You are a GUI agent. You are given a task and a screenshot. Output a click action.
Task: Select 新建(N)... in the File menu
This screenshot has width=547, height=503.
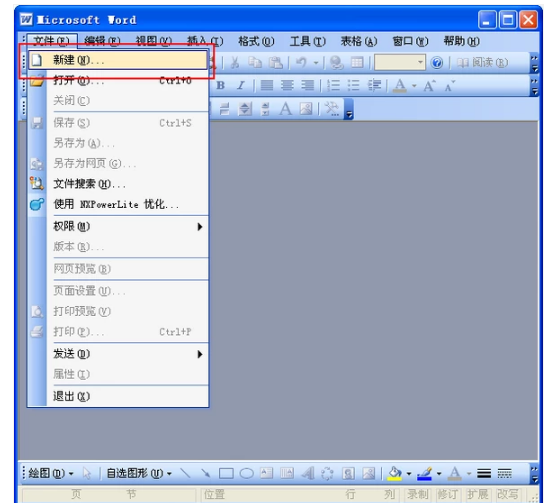[118, 60]
